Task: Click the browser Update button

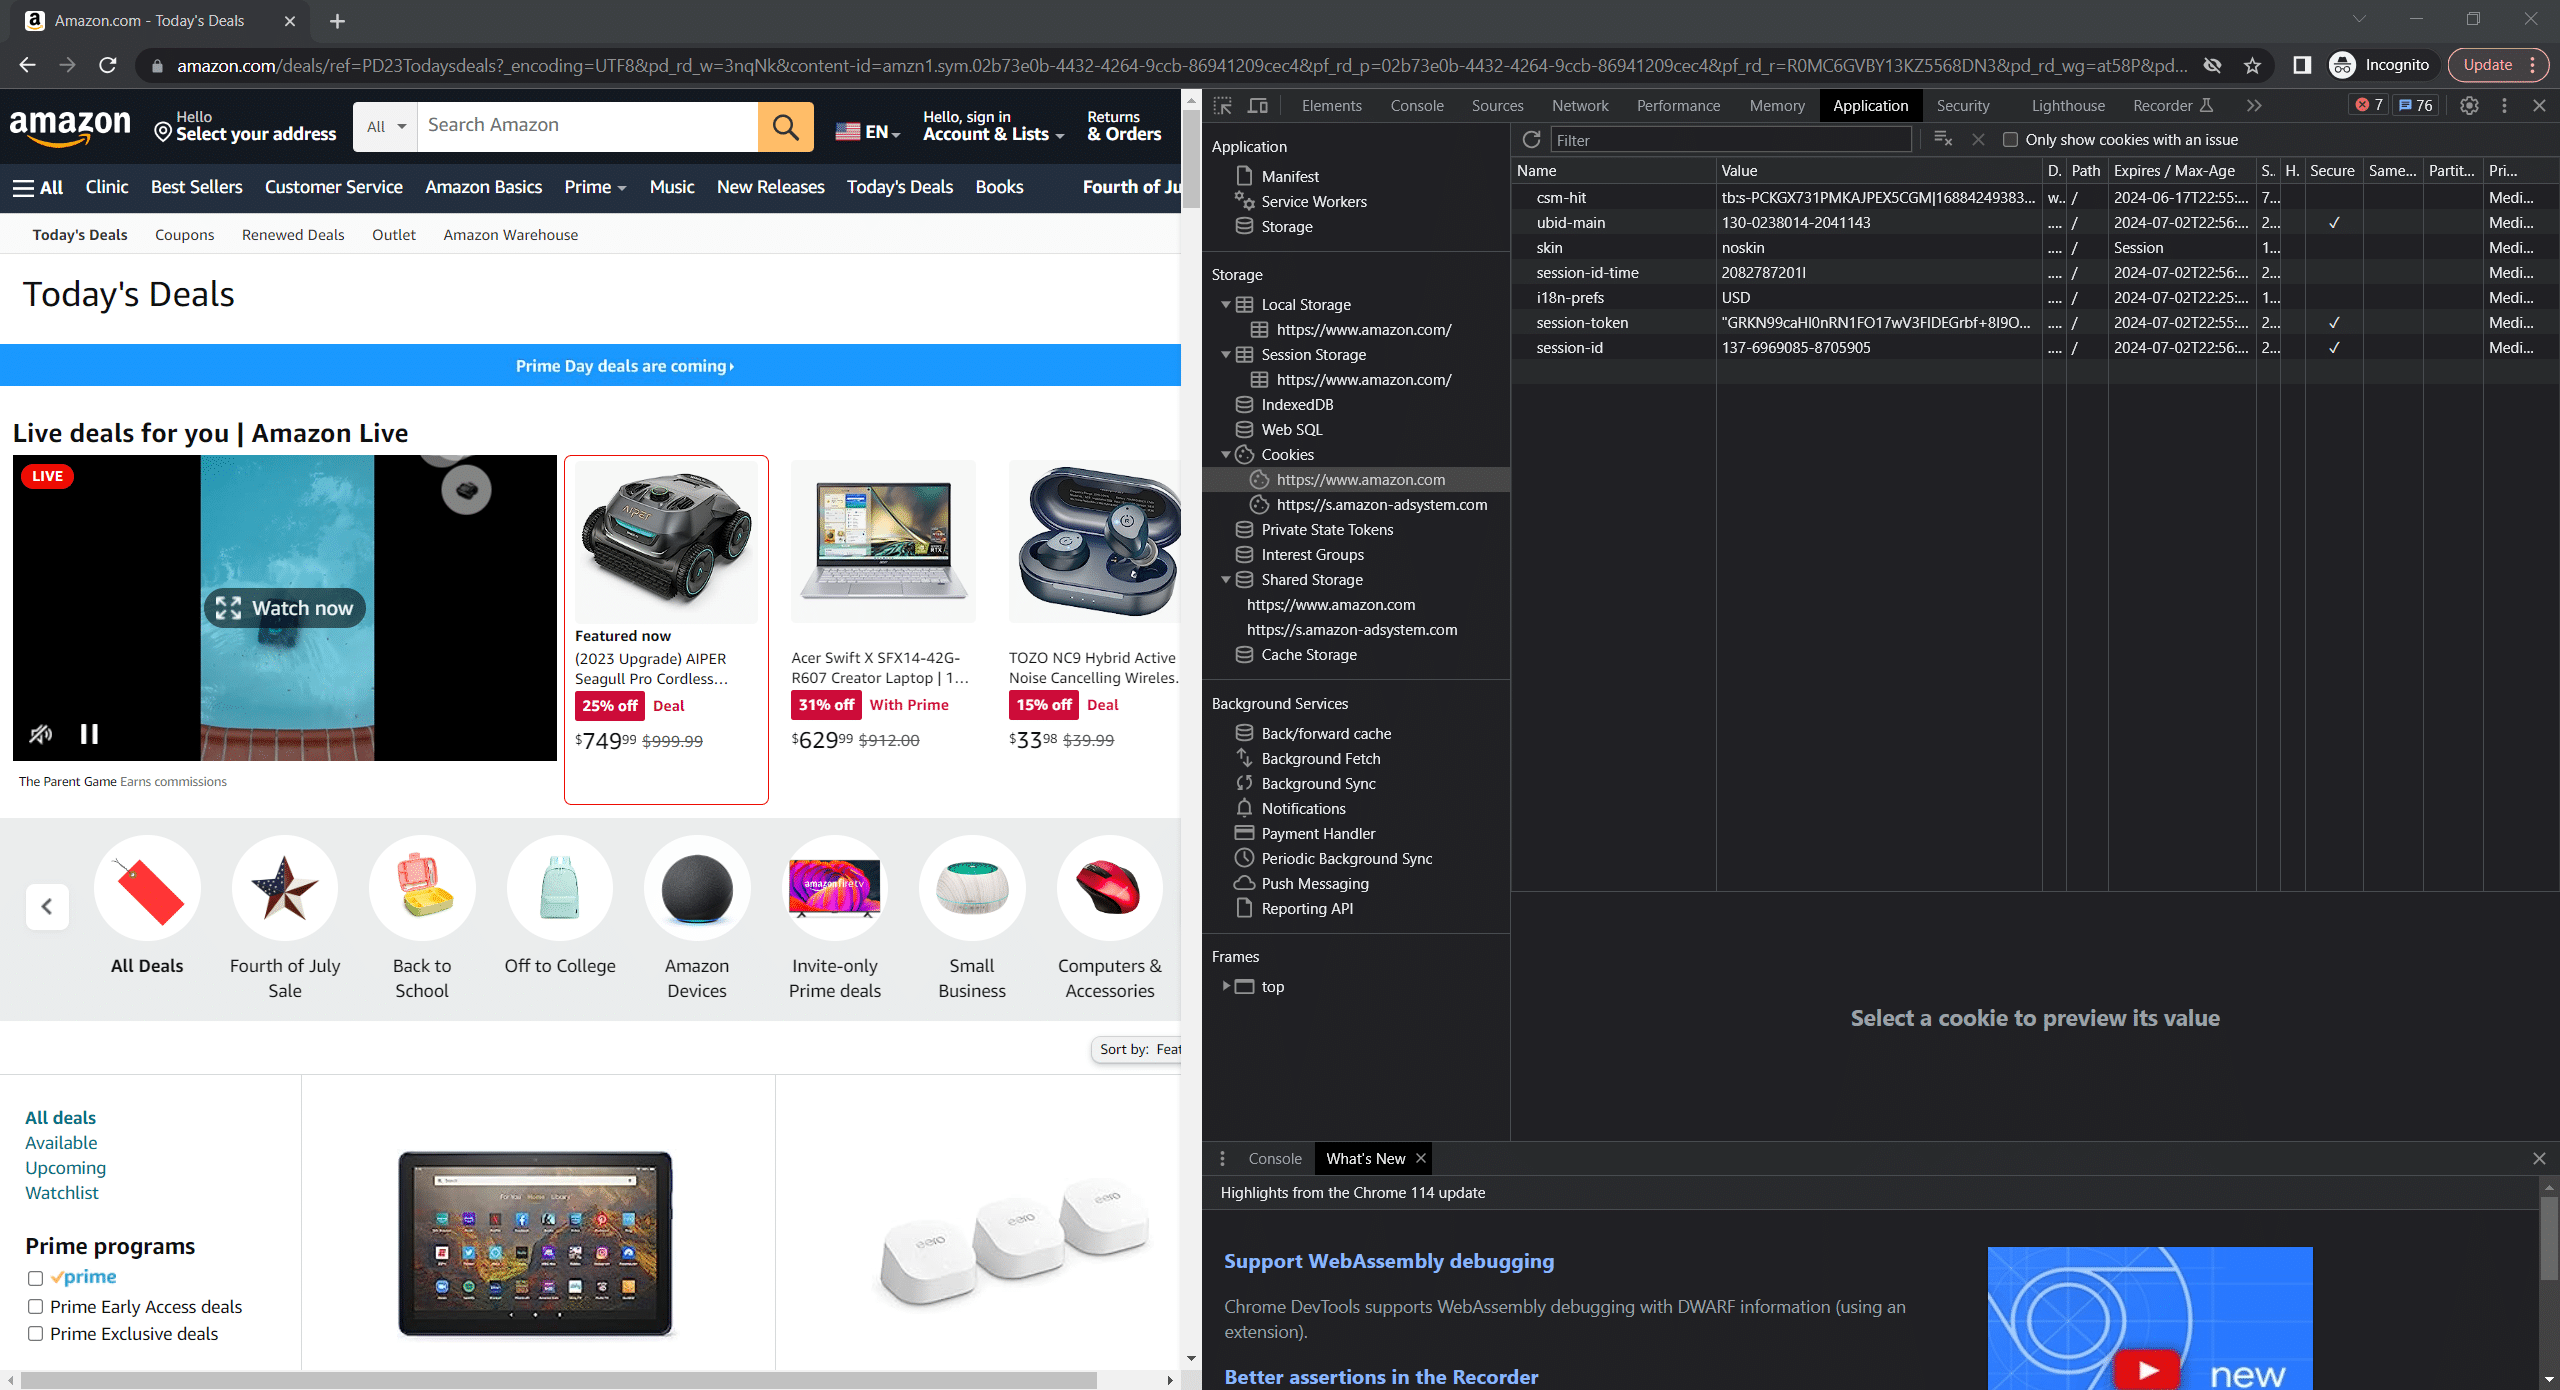Action: point(2487,65)
